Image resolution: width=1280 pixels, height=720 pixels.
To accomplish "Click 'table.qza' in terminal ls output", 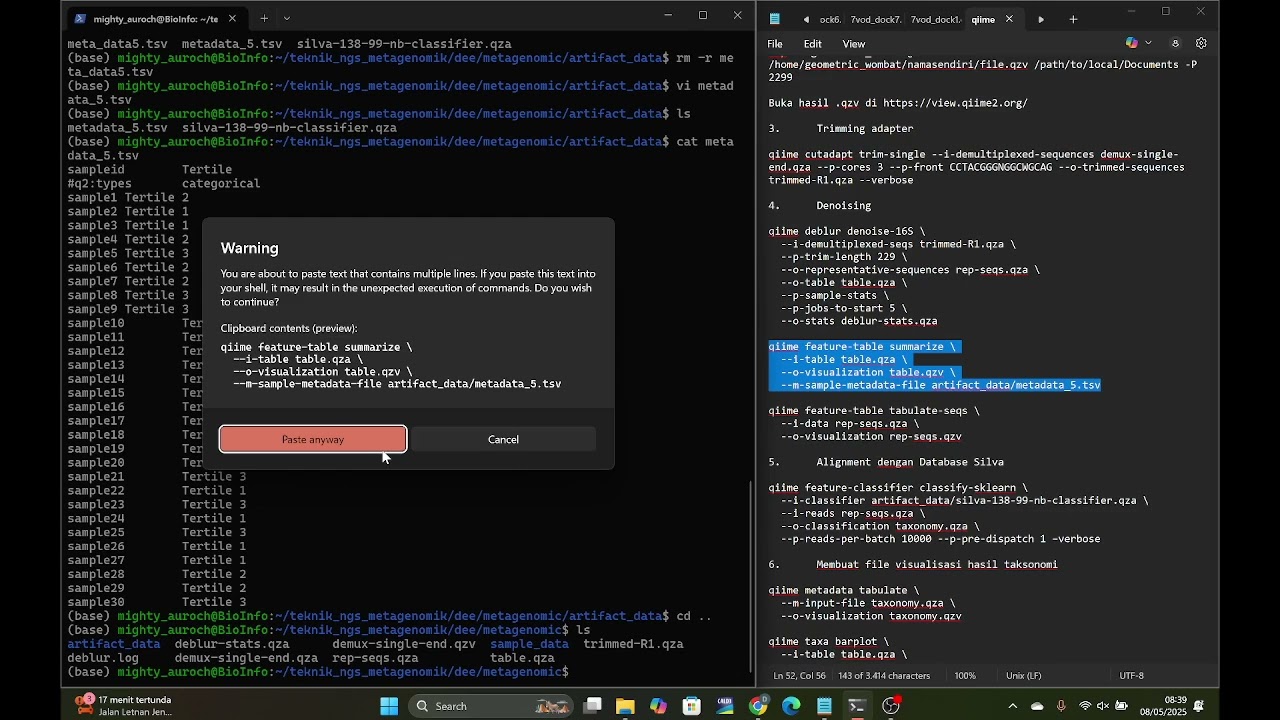I will pyautogui.click(x=522, y=658).
